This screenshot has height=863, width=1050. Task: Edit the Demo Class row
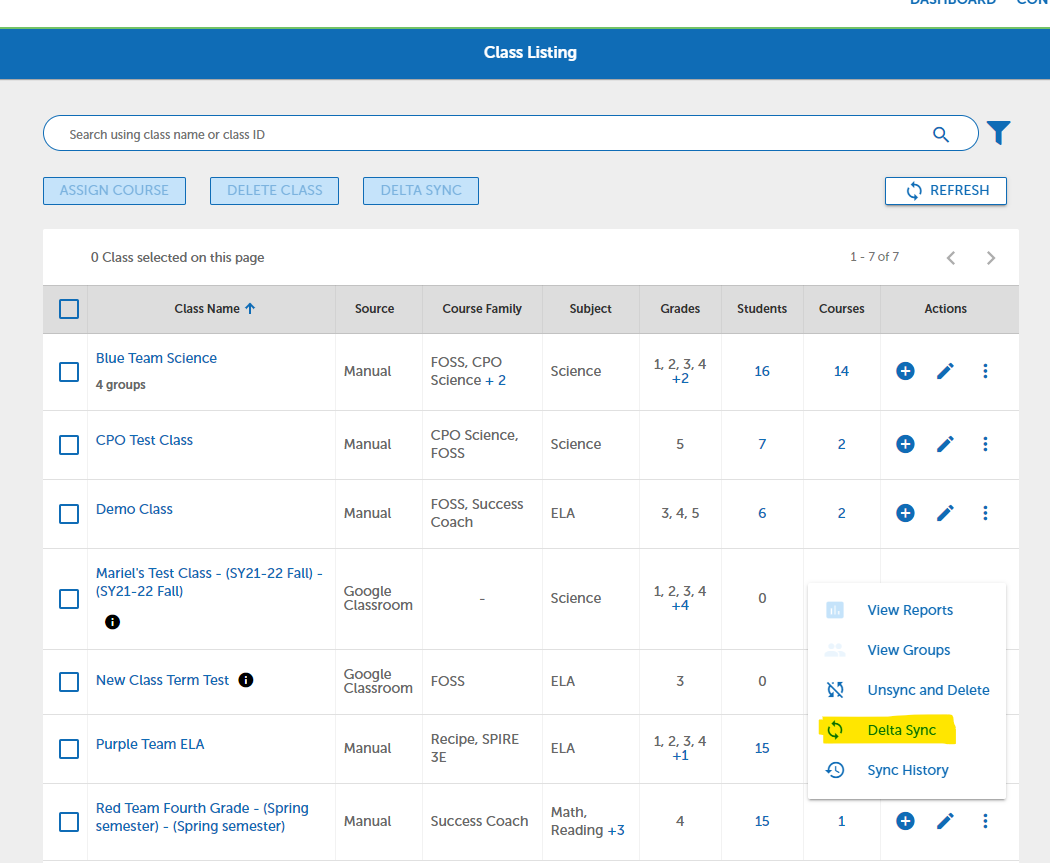(x=946, y=513)
